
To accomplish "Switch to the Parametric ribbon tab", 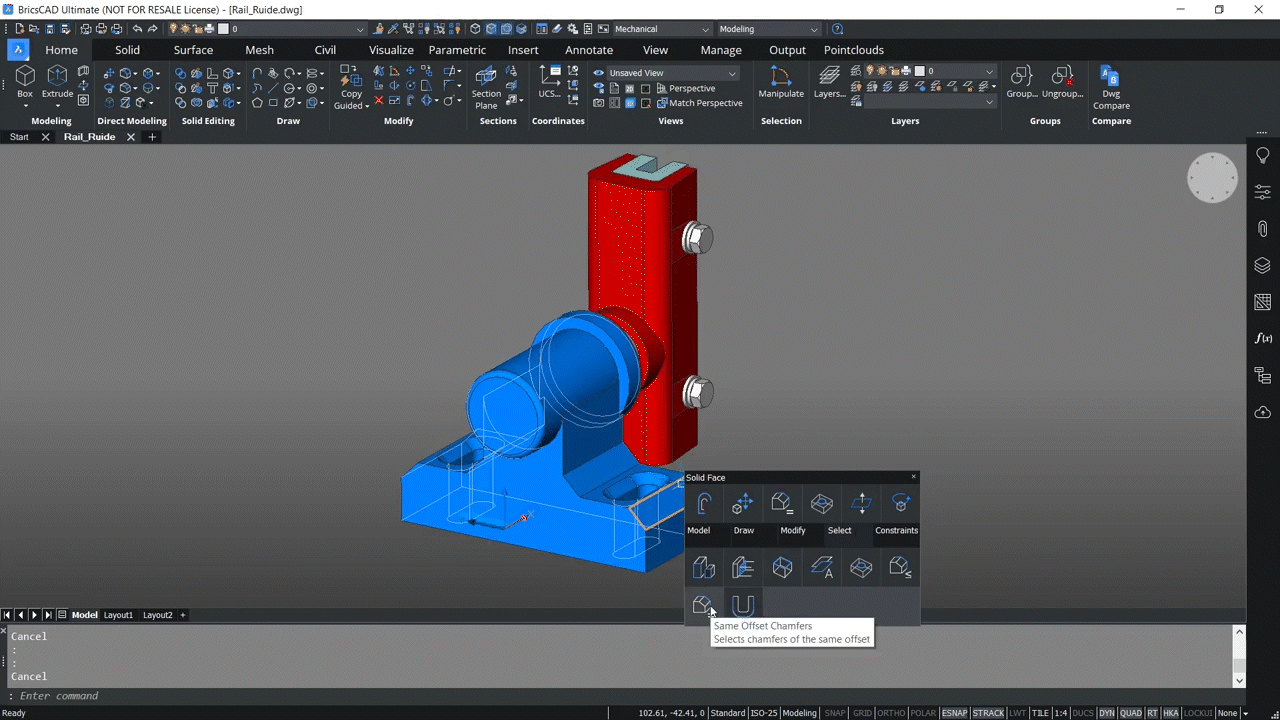I will pyautogui.click(x=457, y=49).
